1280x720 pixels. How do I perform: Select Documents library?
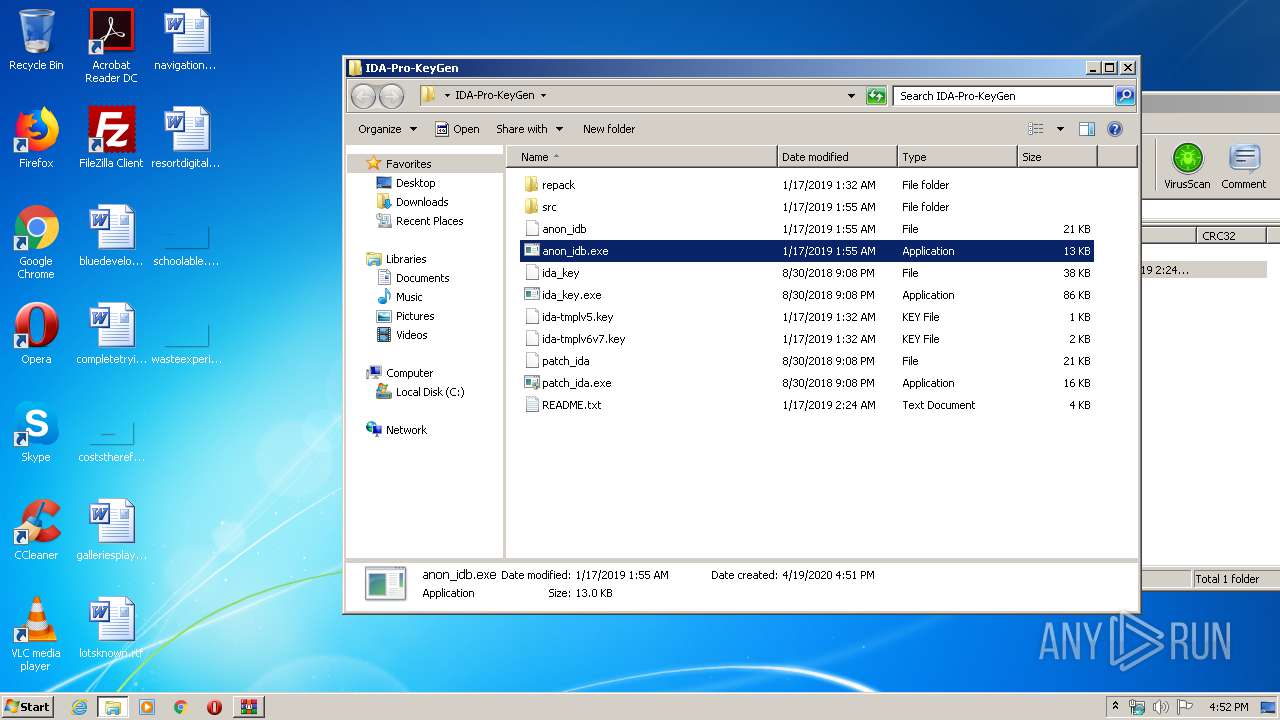pyautogui.click(x=422, y=278)
